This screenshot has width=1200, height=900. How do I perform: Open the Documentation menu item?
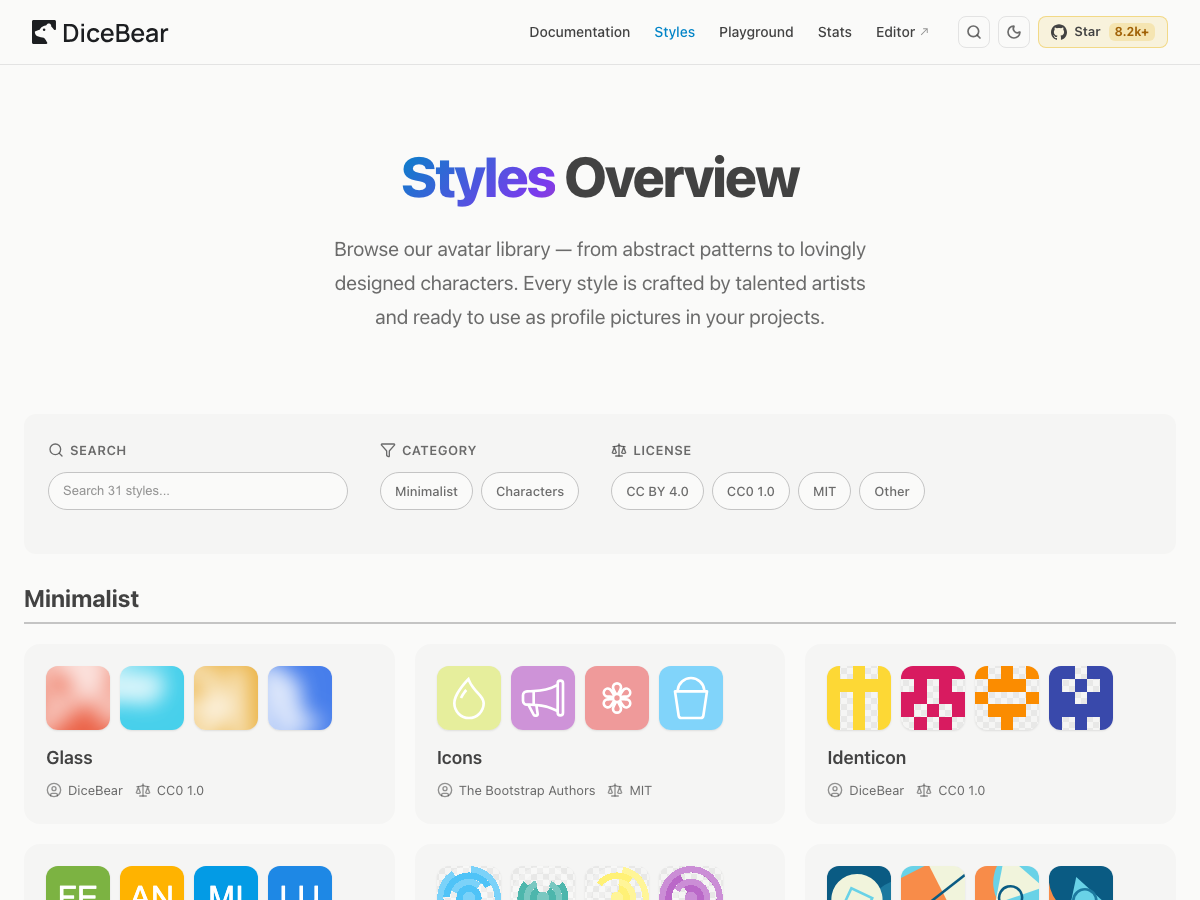(x=580, y=32)
